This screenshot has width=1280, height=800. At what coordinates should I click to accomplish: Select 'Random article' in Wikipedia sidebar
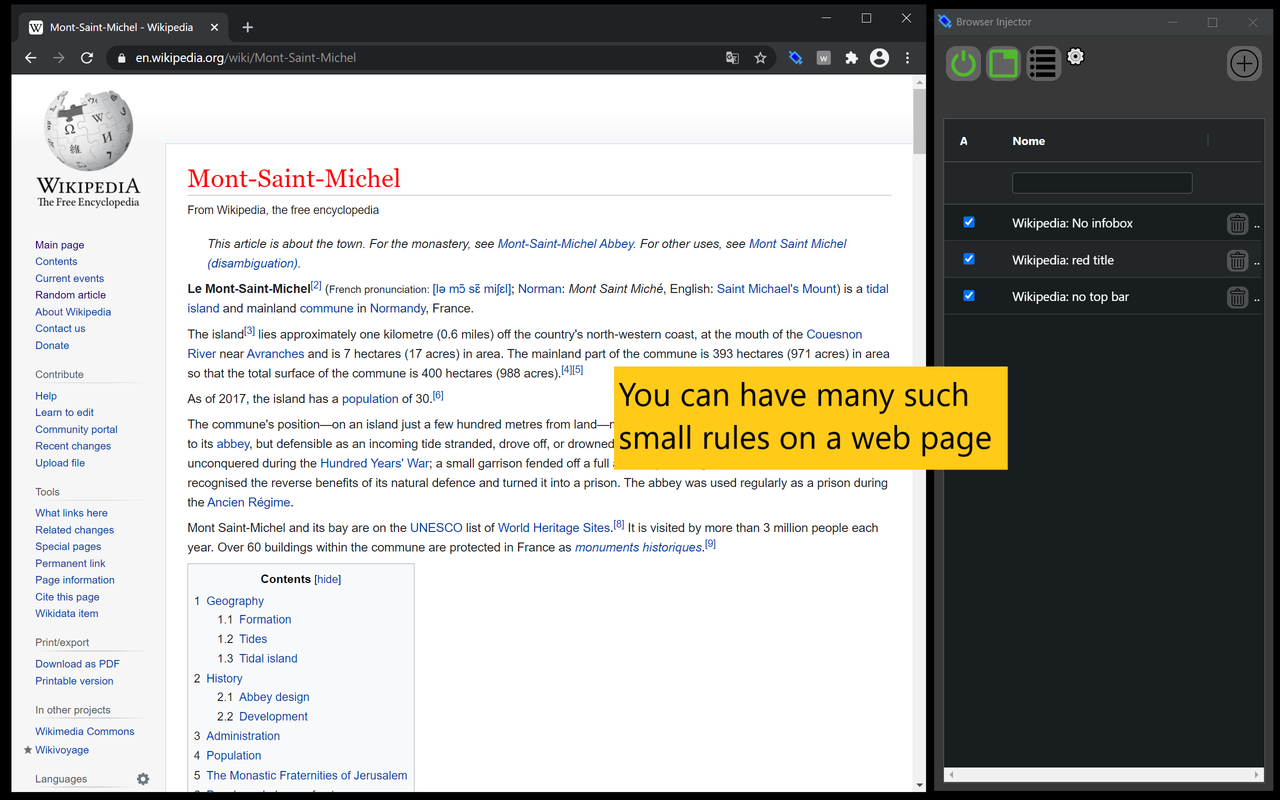click(70, 294)
